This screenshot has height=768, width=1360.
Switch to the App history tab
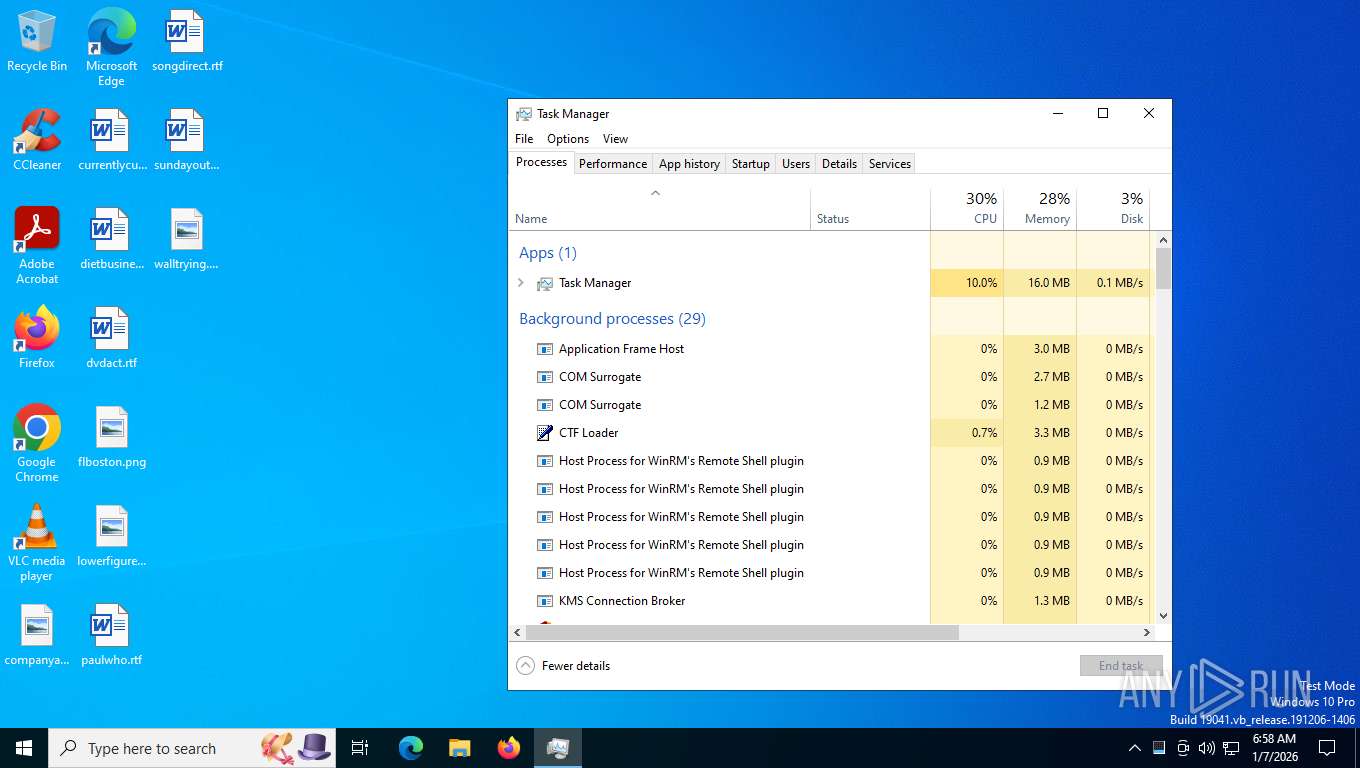[689, 164]
